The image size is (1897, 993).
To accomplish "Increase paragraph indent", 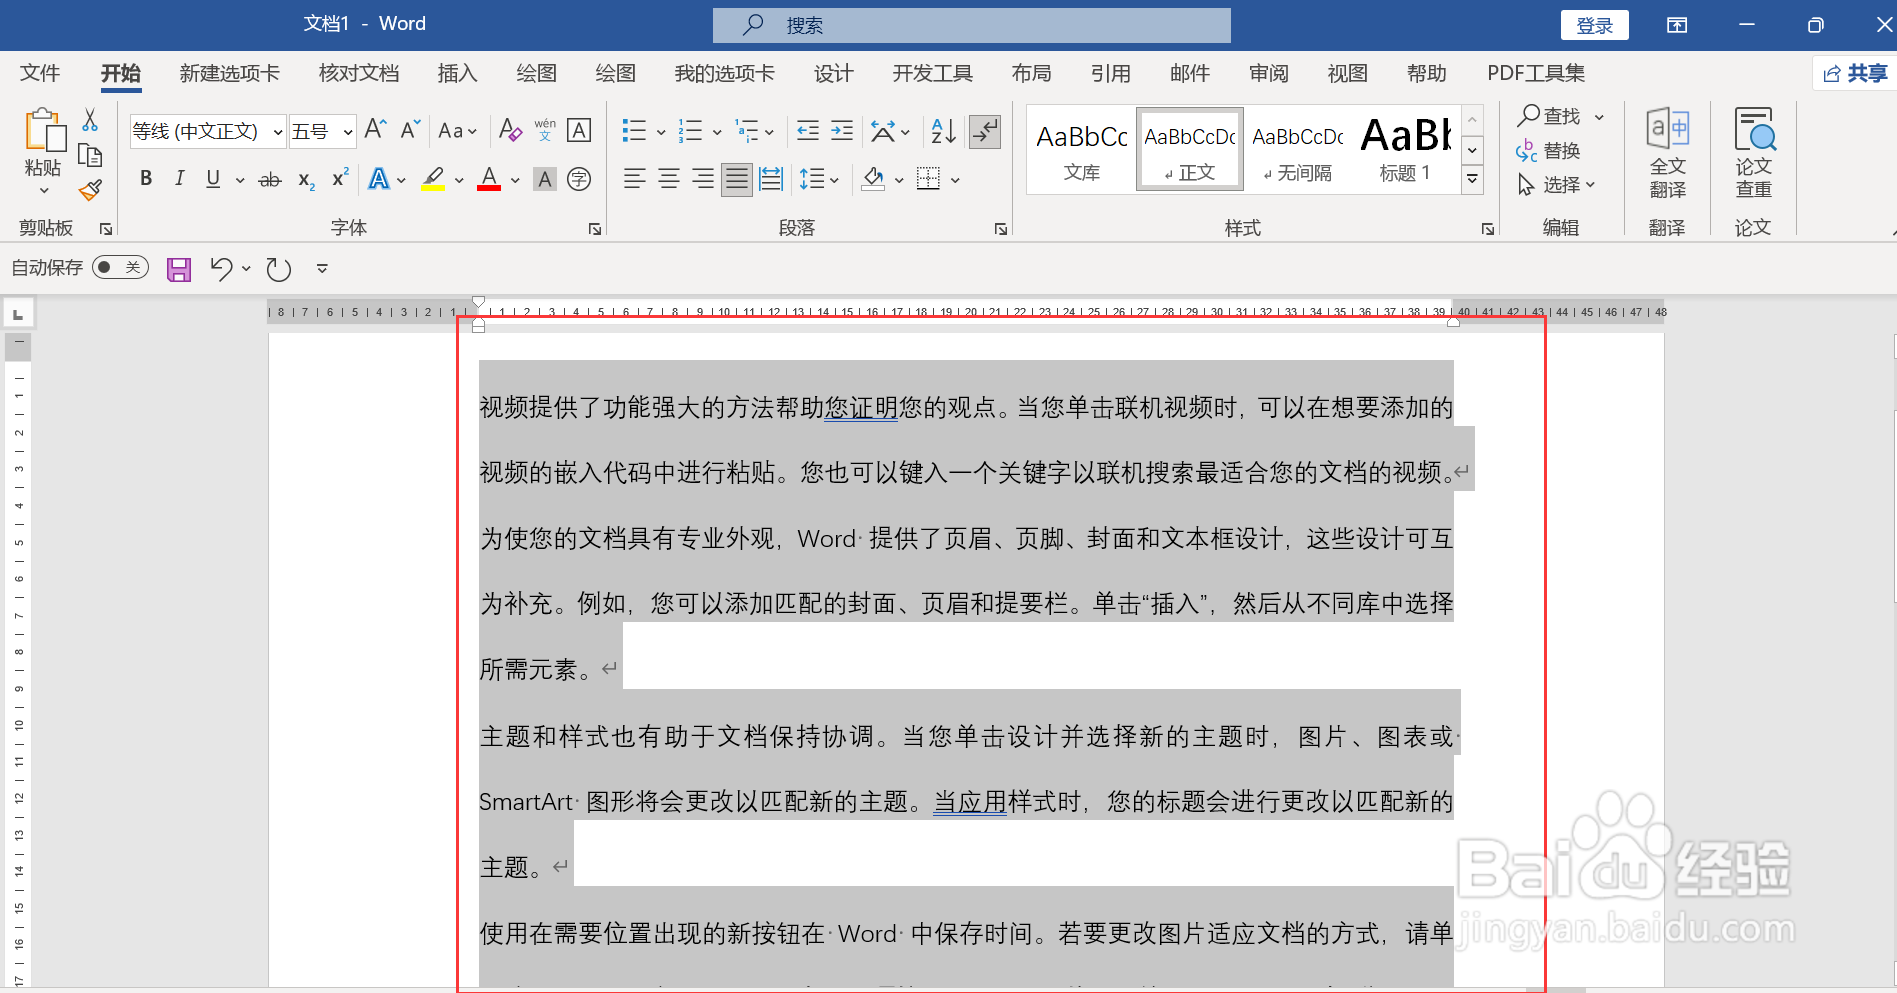I will click(x=842, y=130).
